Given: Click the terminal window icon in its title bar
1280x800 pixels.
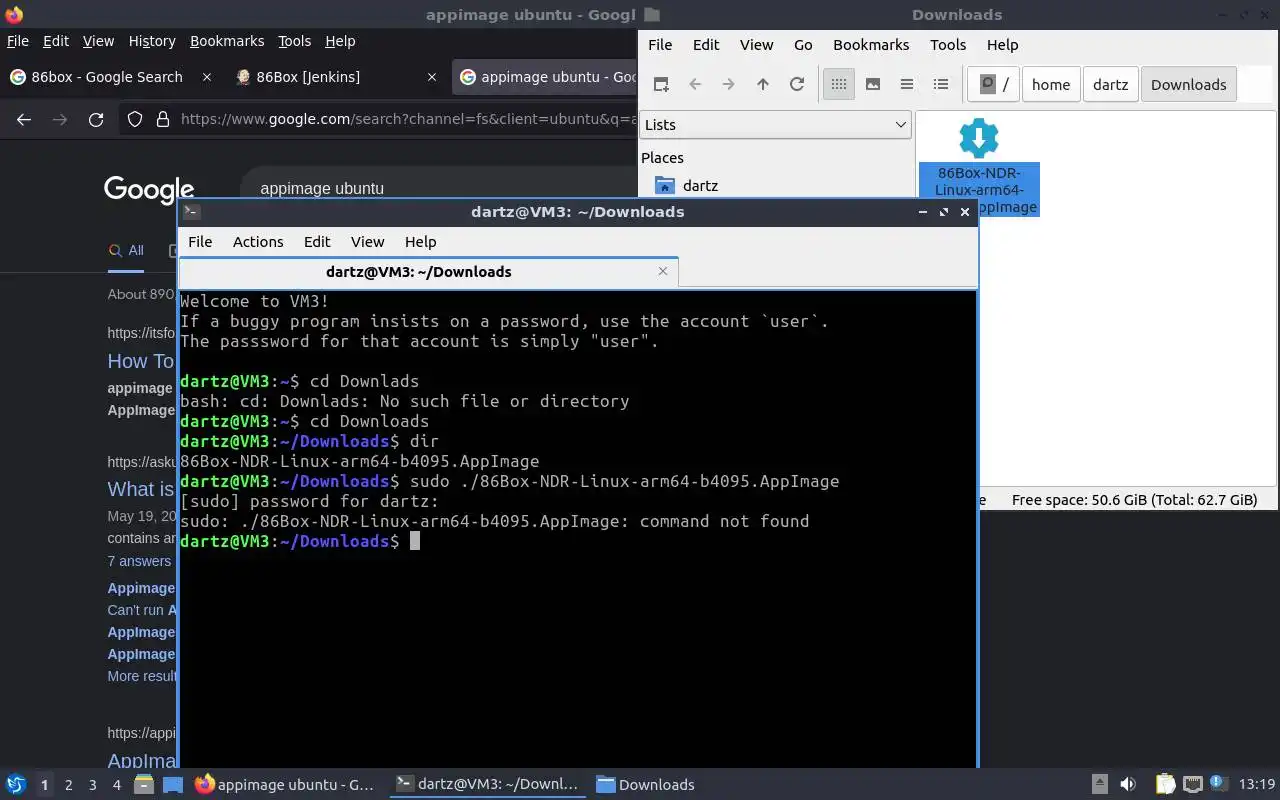Looking at the screenshot, I should point(191,211).
